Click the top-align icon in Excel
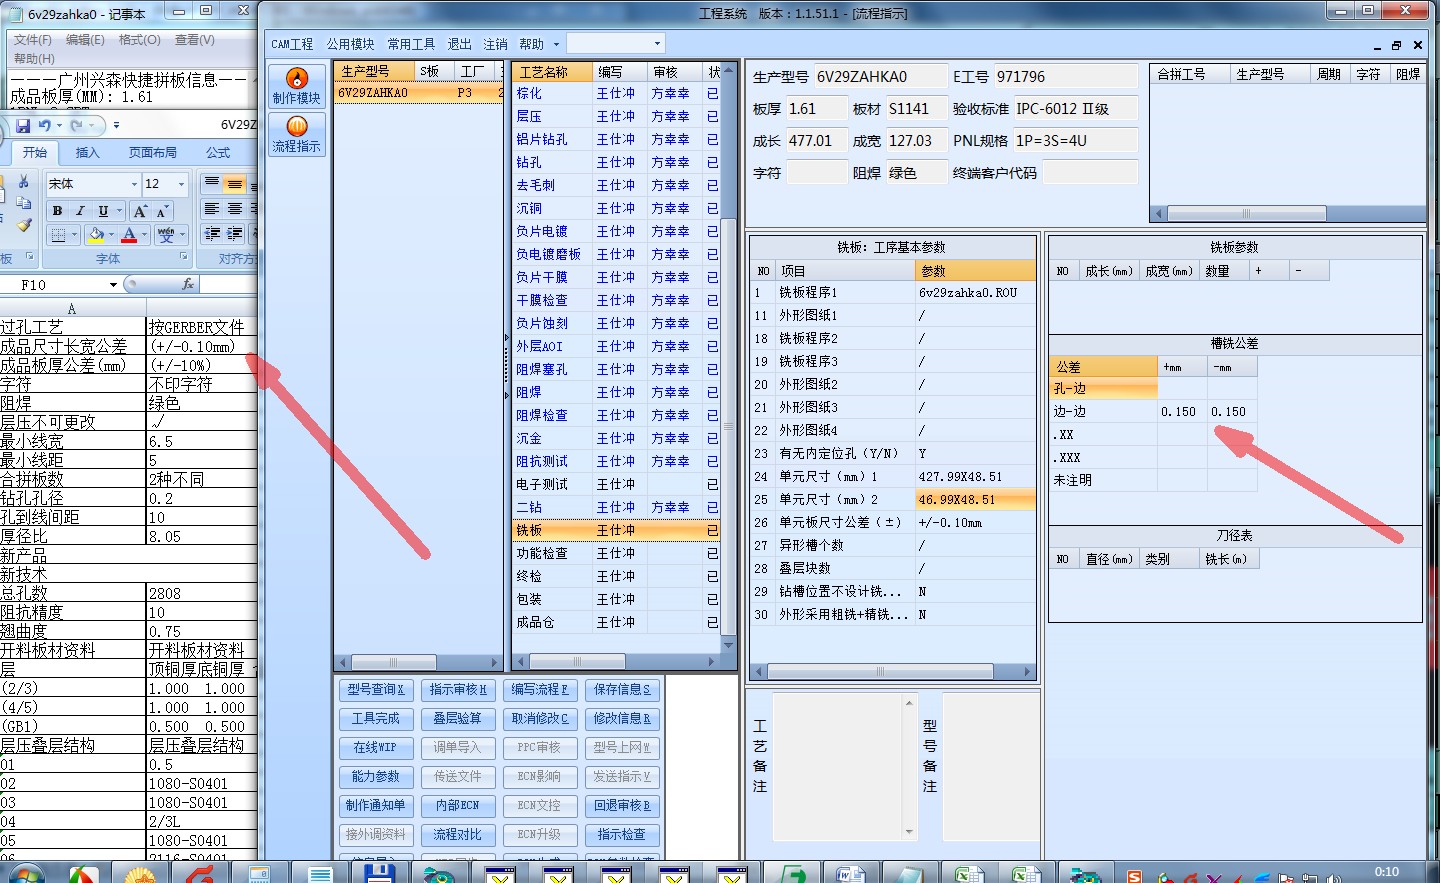Screen dimensions: 1440x883 [212, 183]
